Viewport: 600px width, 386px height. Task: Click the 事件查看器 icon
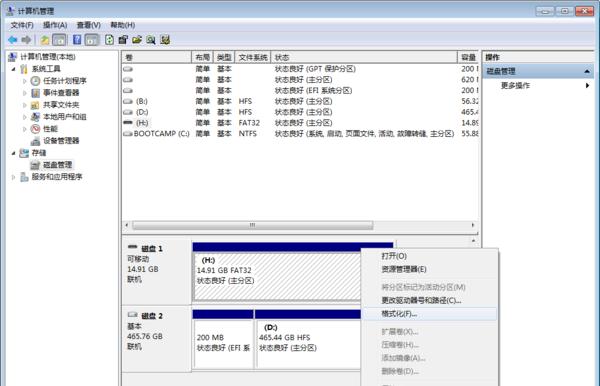click(35, 93)
